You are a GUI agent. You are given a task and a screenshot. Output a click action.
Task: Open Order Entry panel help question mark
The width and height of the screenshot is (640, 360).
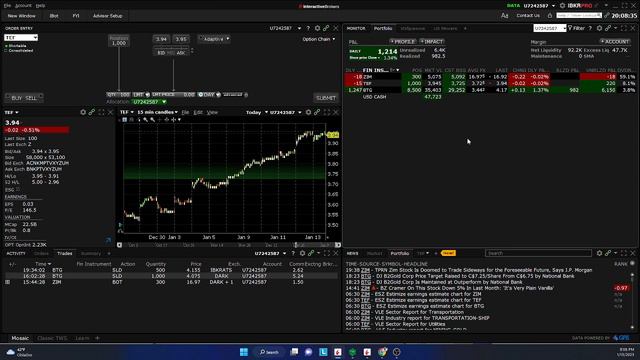point(308,28)
